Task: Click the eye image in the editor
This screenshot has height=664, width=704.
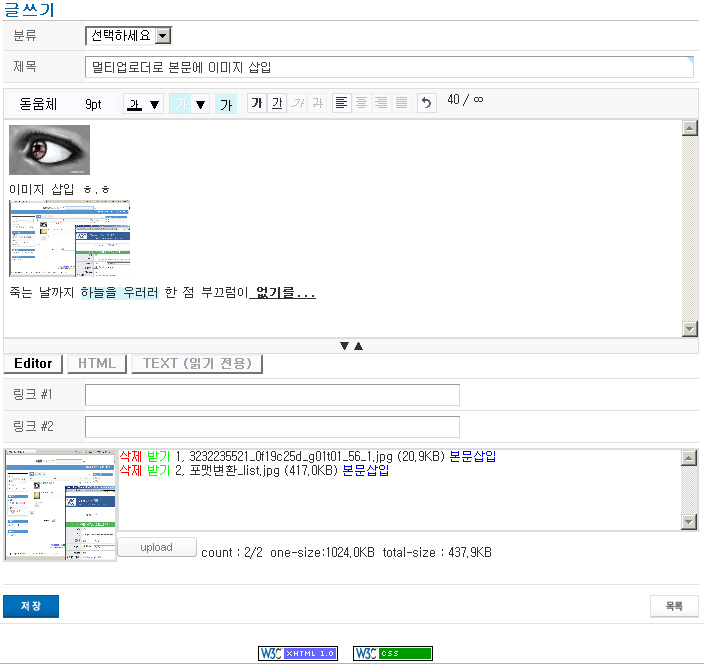Action: [49, 150]
